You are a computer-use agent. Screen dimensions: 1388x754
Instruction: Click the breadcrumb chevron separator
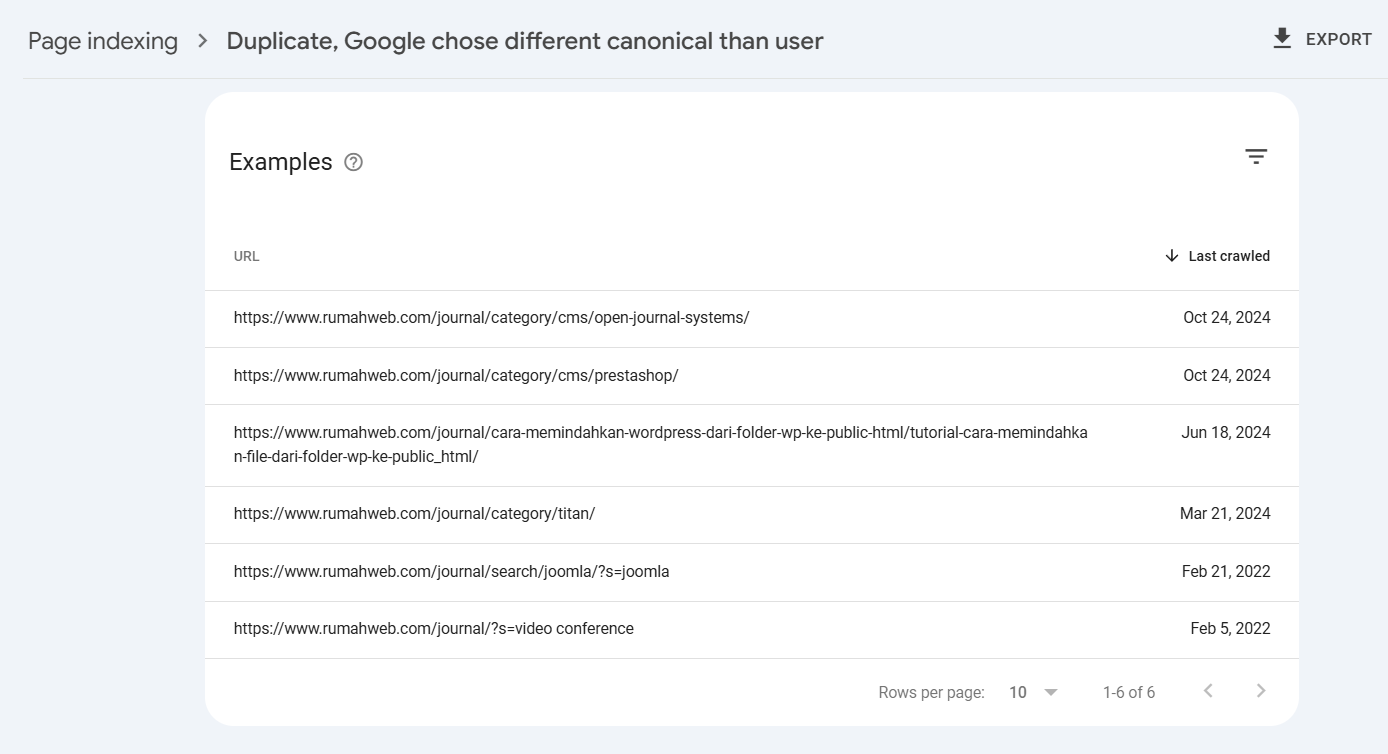click(203, 41)
